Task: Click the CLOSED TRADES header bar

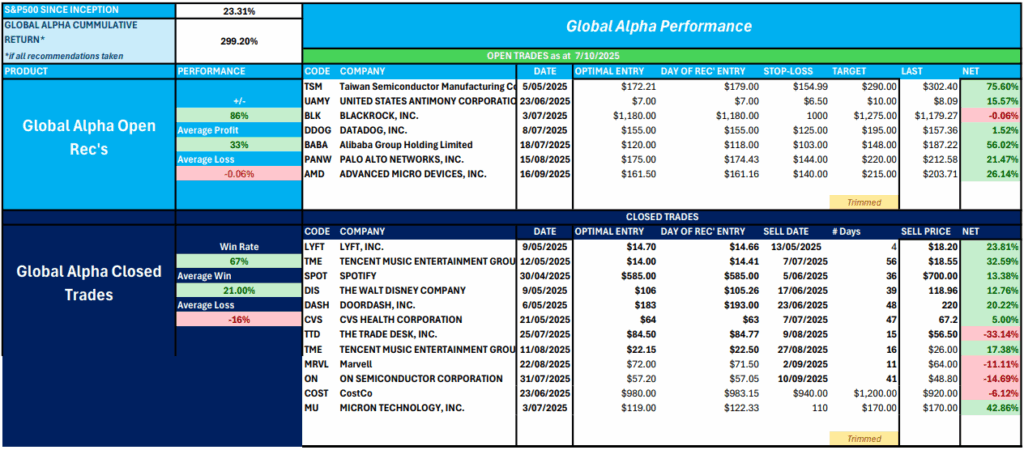Action: pos(662,215)
